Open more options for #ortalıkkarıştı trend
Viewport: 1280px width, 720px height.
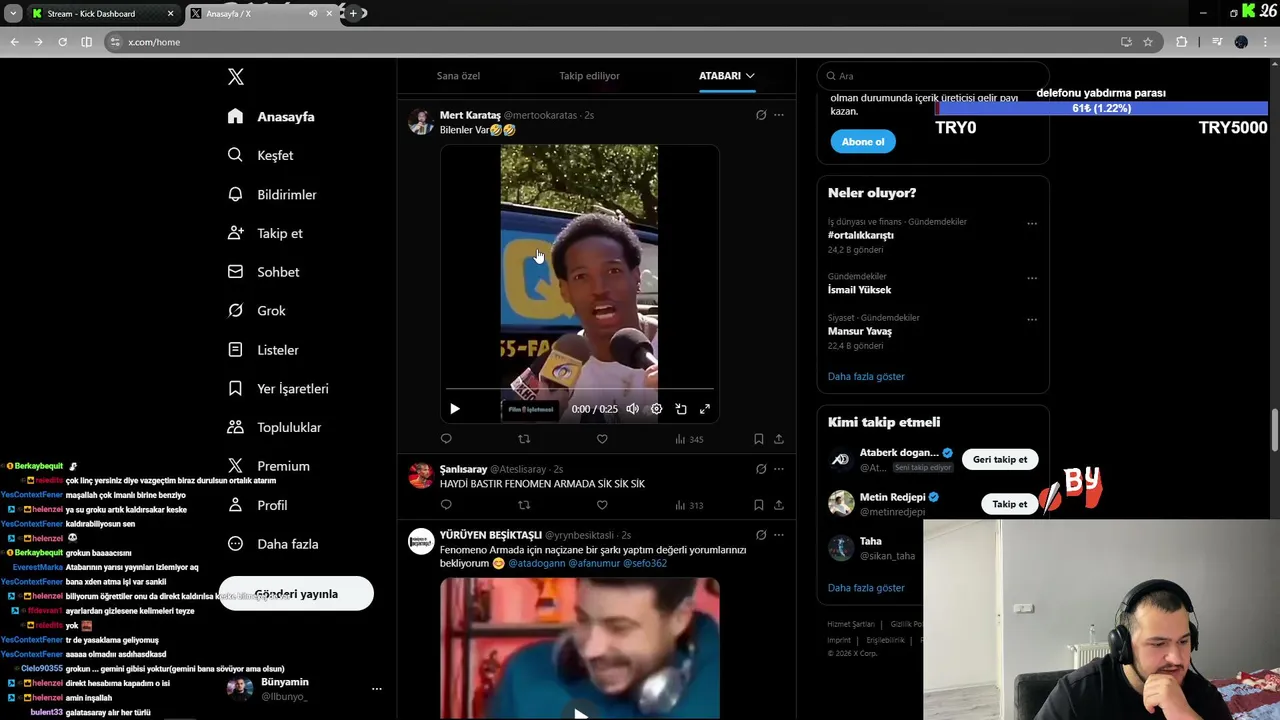coord(1032,223)
